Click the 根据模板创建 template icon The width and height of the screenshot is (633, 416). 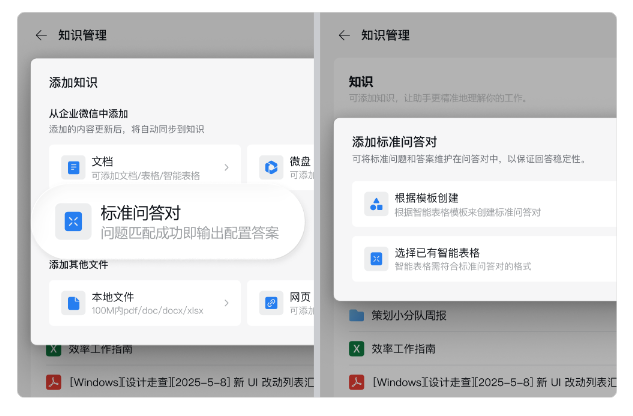tap(376, 204)
